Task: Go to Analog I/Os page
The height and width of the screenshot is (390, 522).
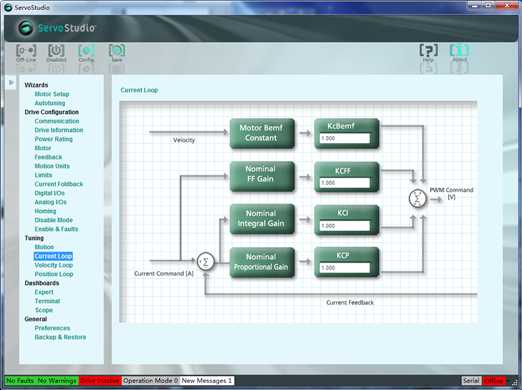Action: pos(50,202)
